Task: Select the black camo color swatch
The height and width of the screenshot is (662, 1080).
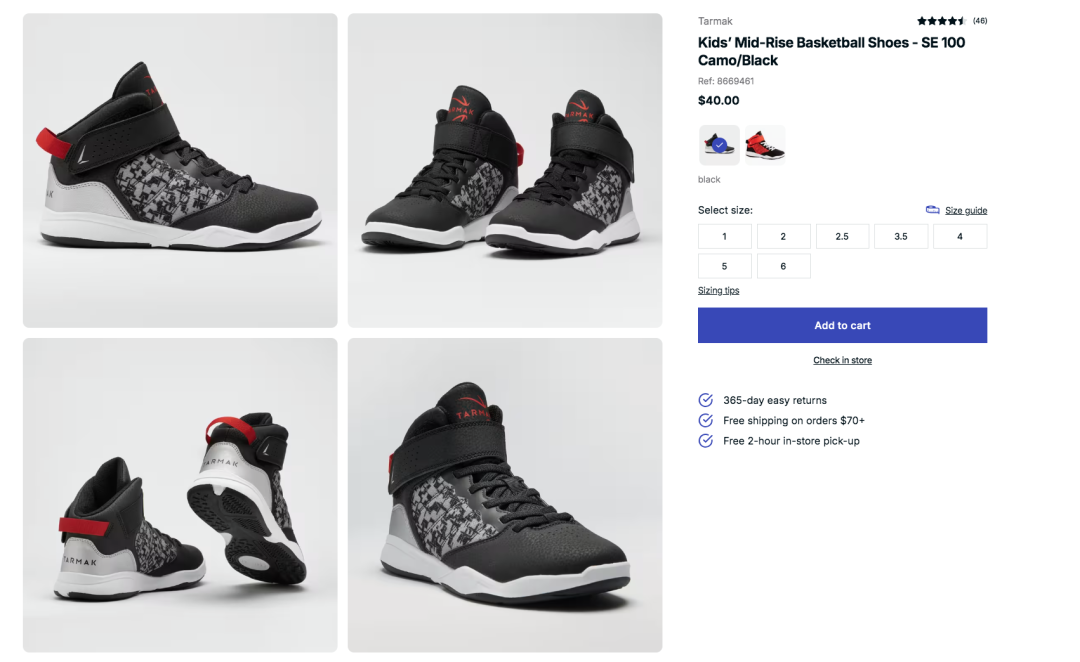Action: (719, 145)
